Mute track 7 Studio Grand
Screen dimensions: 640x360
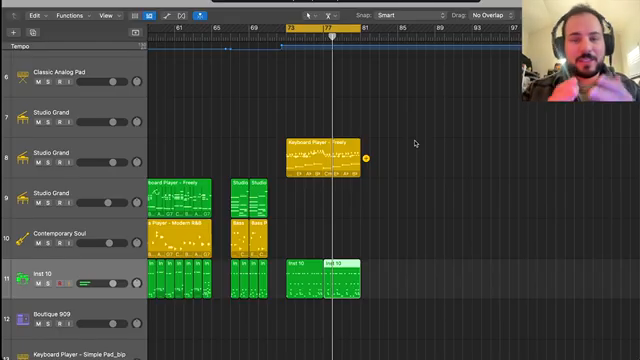point(38,122)
